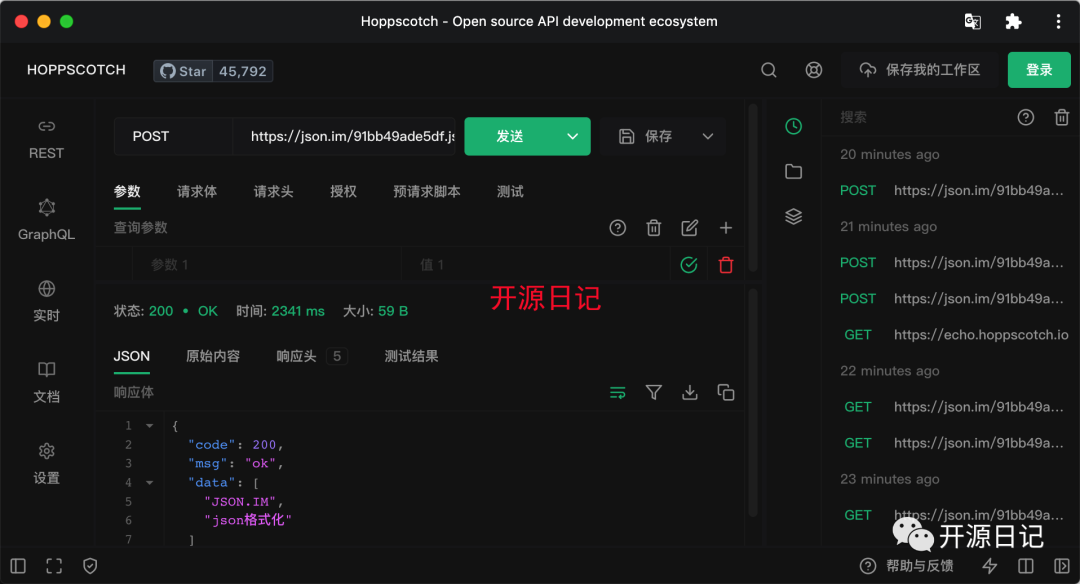Open browser extensions puzzle icon
The image size is (1080, 584).
[x=1013, y=21]
